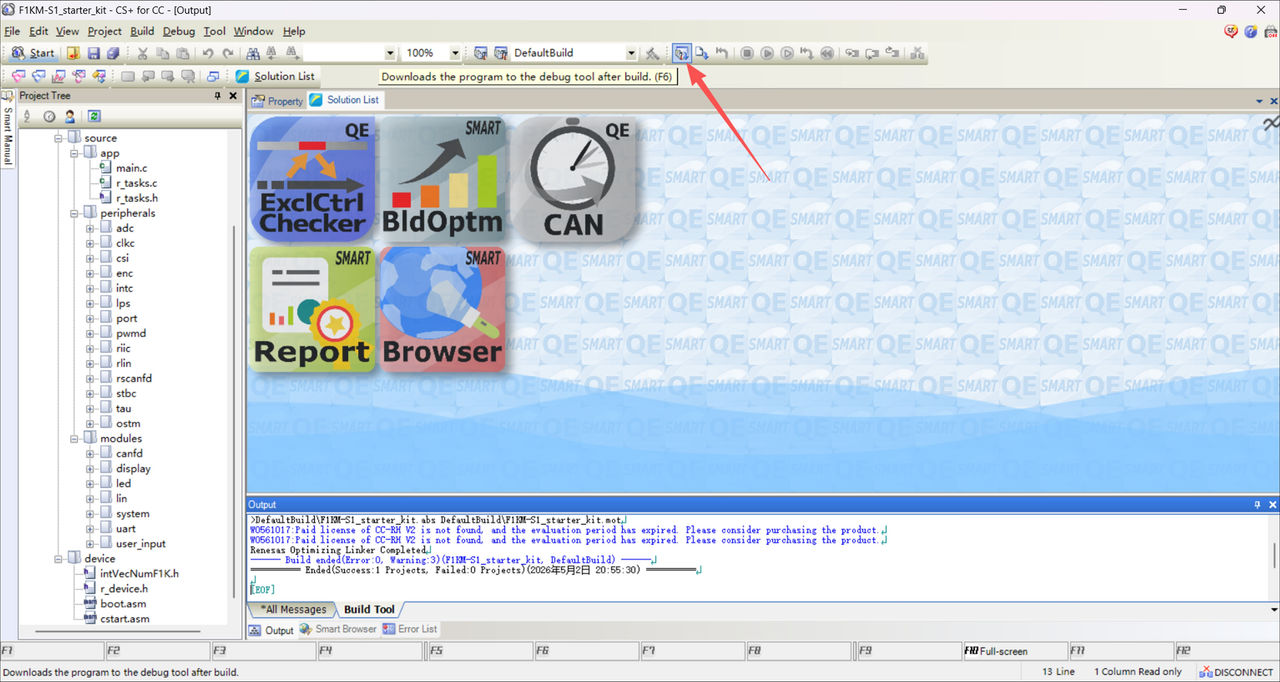Open the Smart Manual side tab

click(7, 128)
